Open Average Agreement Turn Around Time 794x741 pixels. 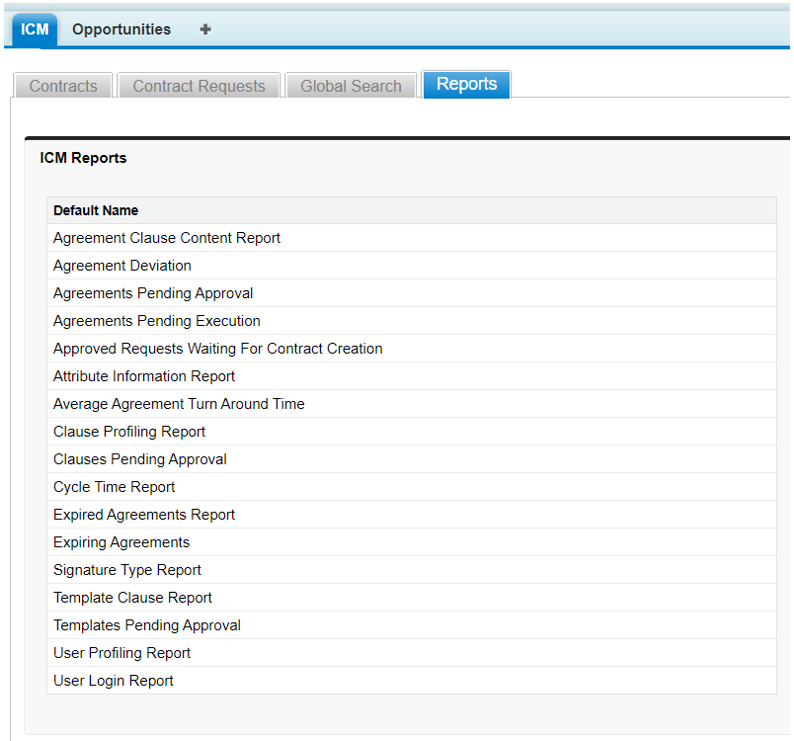[179, 404]
